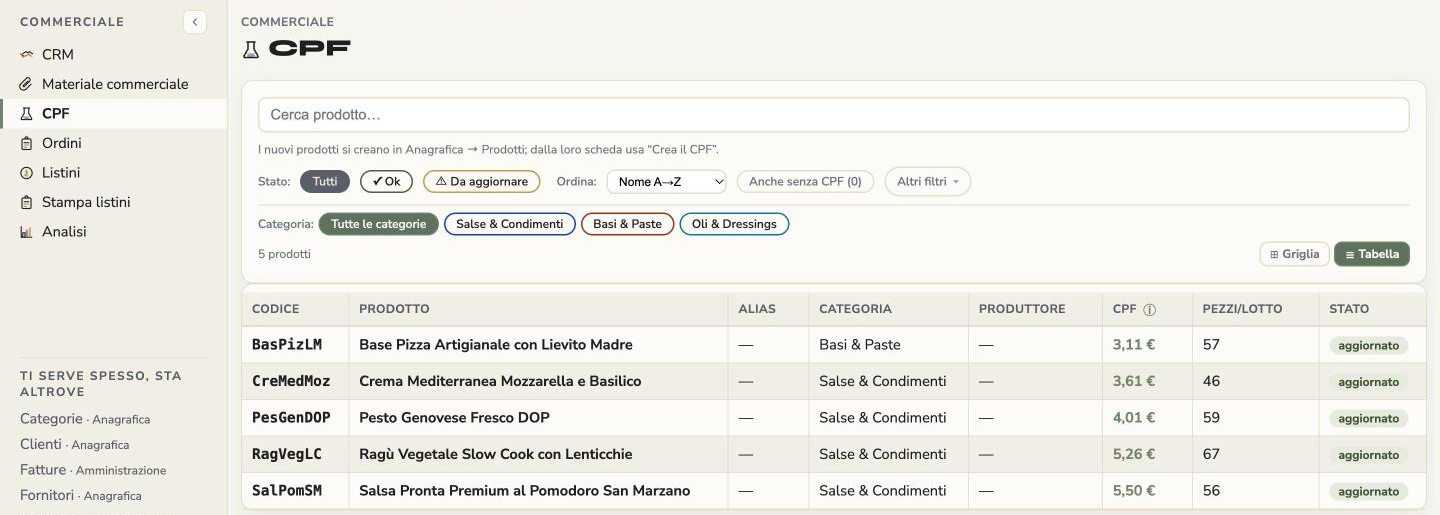
Task: Open Categorie Anagrafica shortcut link
Action: [85, 419]
